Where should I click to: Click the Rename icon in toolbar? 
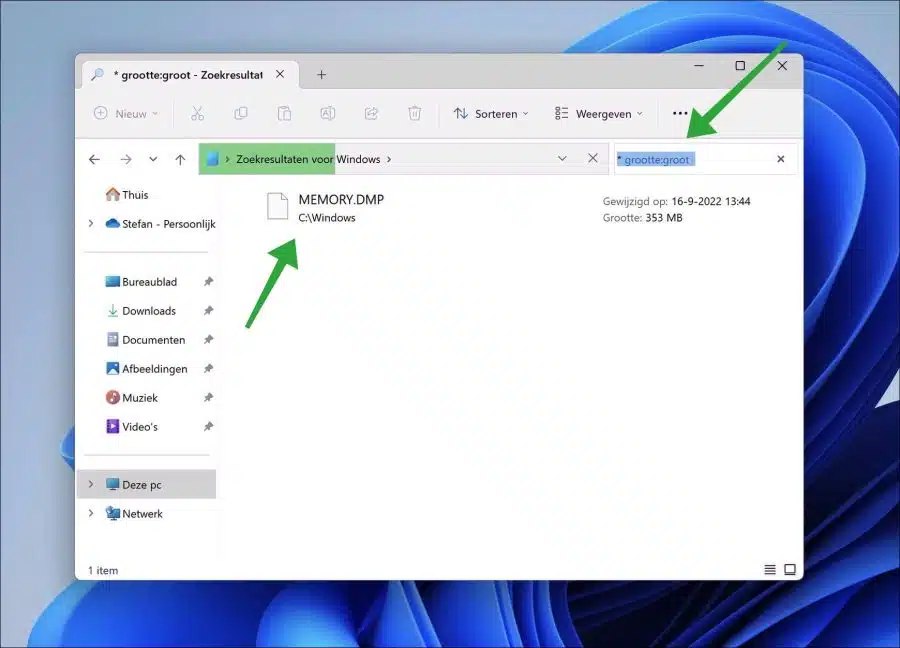pos(328,114)
